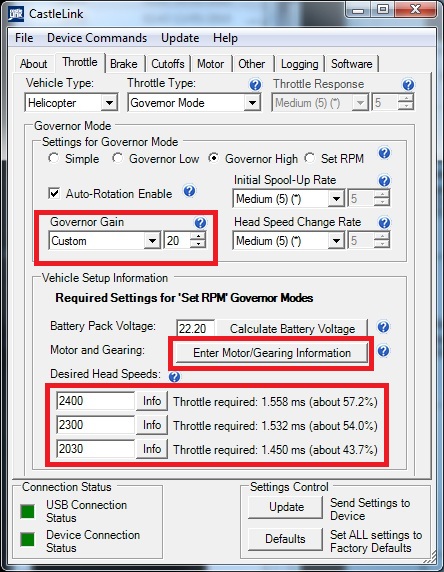This screenshot has width=444, height=572.
Task: Switch to the Software tab
Action: [x=352, y=64]
